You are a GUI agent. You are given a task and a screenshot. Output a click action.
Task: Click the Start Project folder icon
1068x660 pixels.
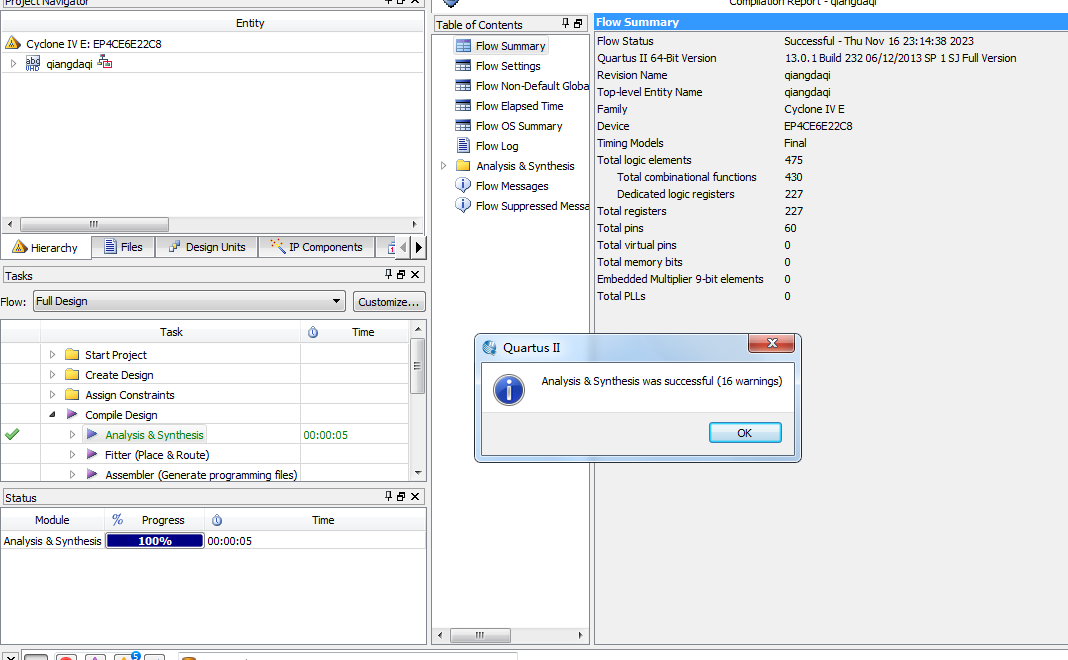(72, 354)
